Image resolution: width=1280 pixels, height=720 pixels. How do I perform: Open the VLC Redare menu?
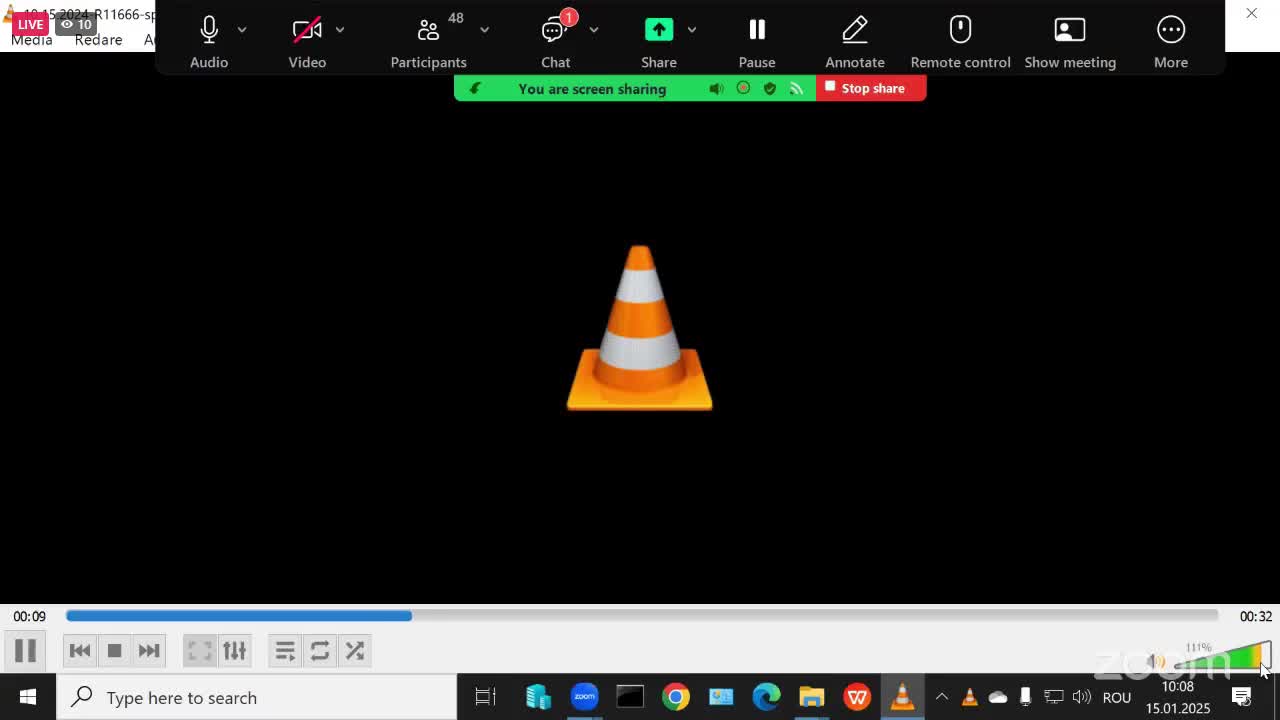click(x=98, y=40)
